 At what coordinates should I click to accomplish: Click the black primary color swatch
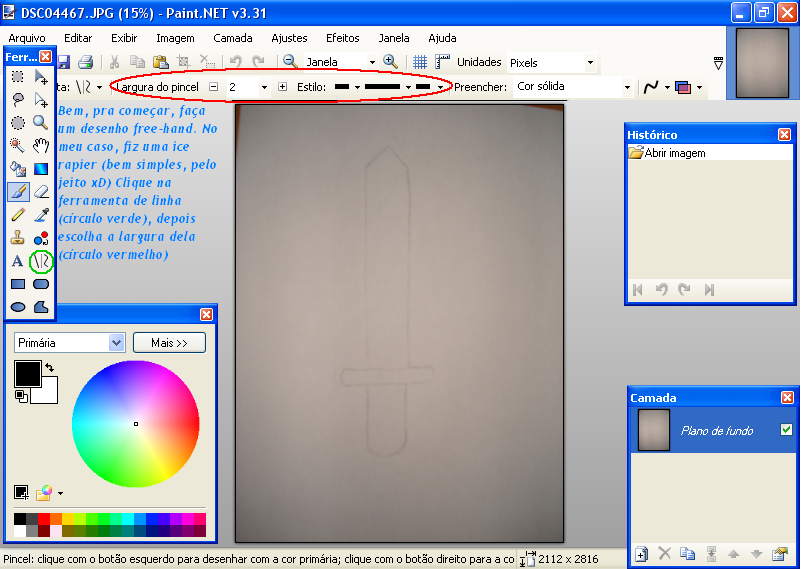(x=26, y=374)
